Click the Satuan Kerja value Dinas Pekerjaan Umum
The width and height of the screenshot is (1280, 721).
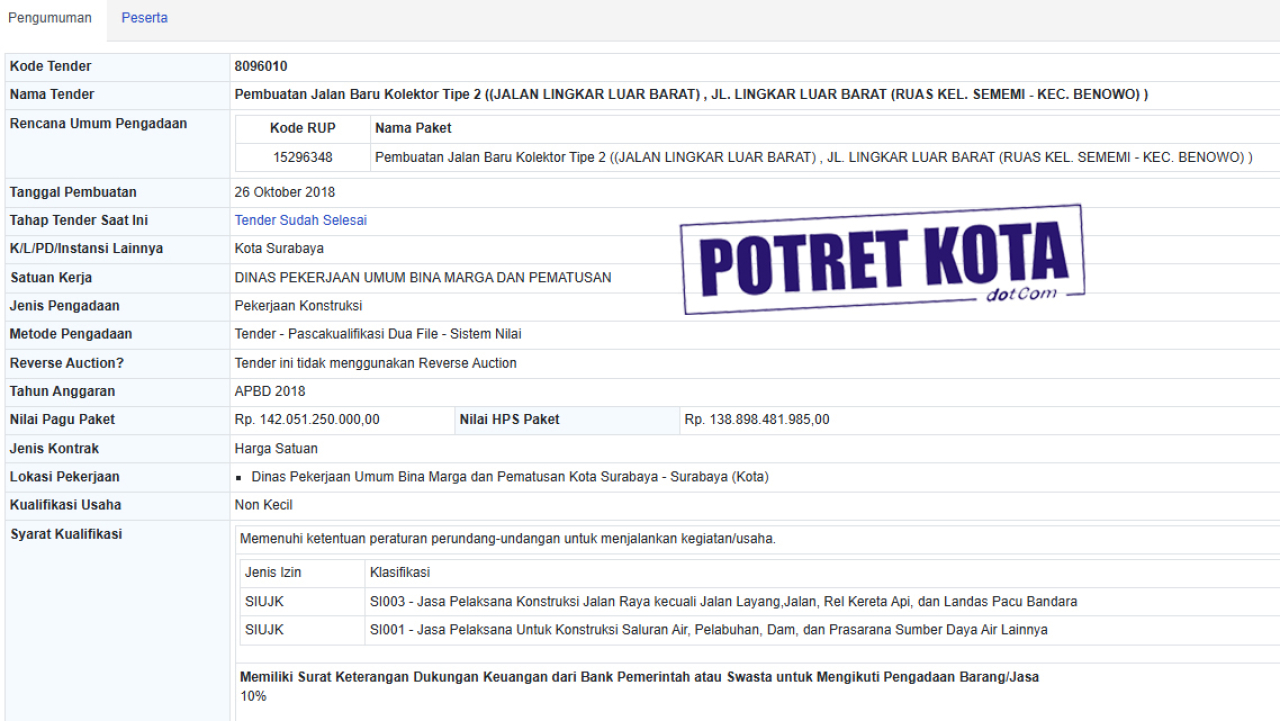tap(422, 277)
